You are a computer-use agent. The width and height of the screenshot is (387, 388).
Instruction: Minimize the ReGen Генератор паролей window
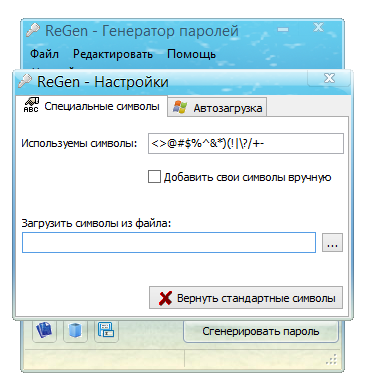(x=283, y=30)
